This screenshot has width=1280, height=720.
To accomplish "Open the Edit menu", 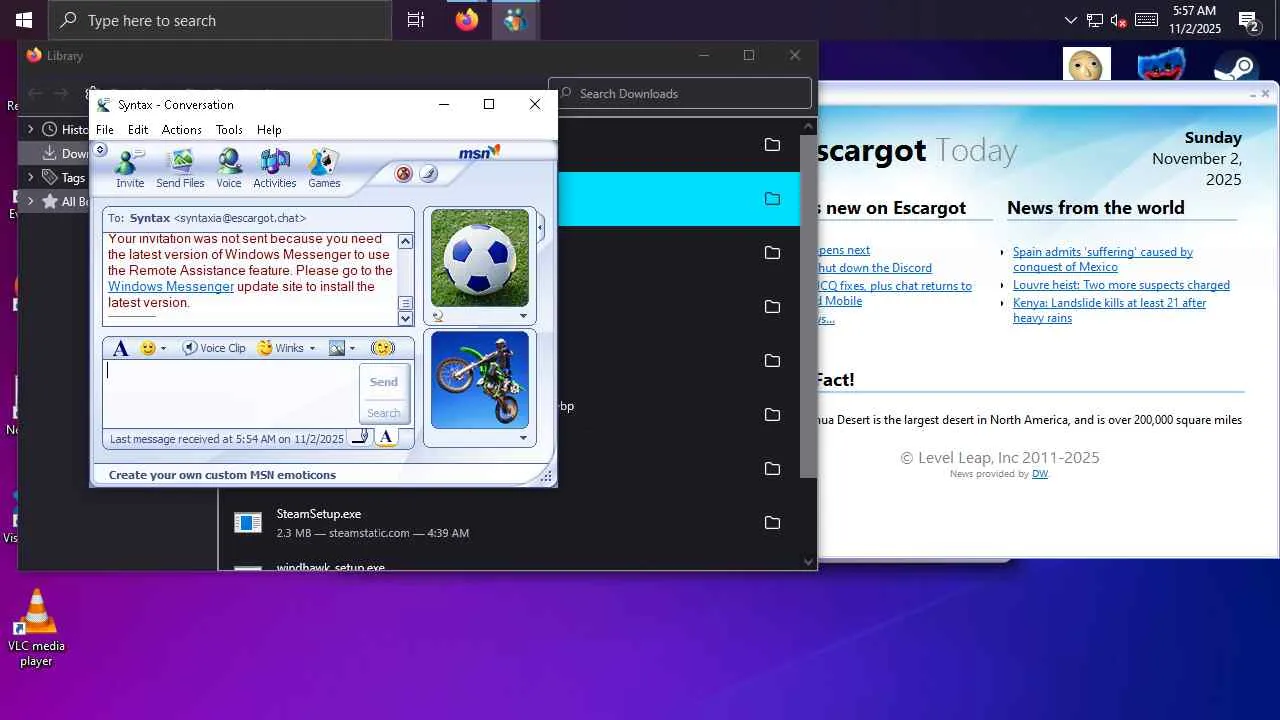I will click(x=138, y=130).
